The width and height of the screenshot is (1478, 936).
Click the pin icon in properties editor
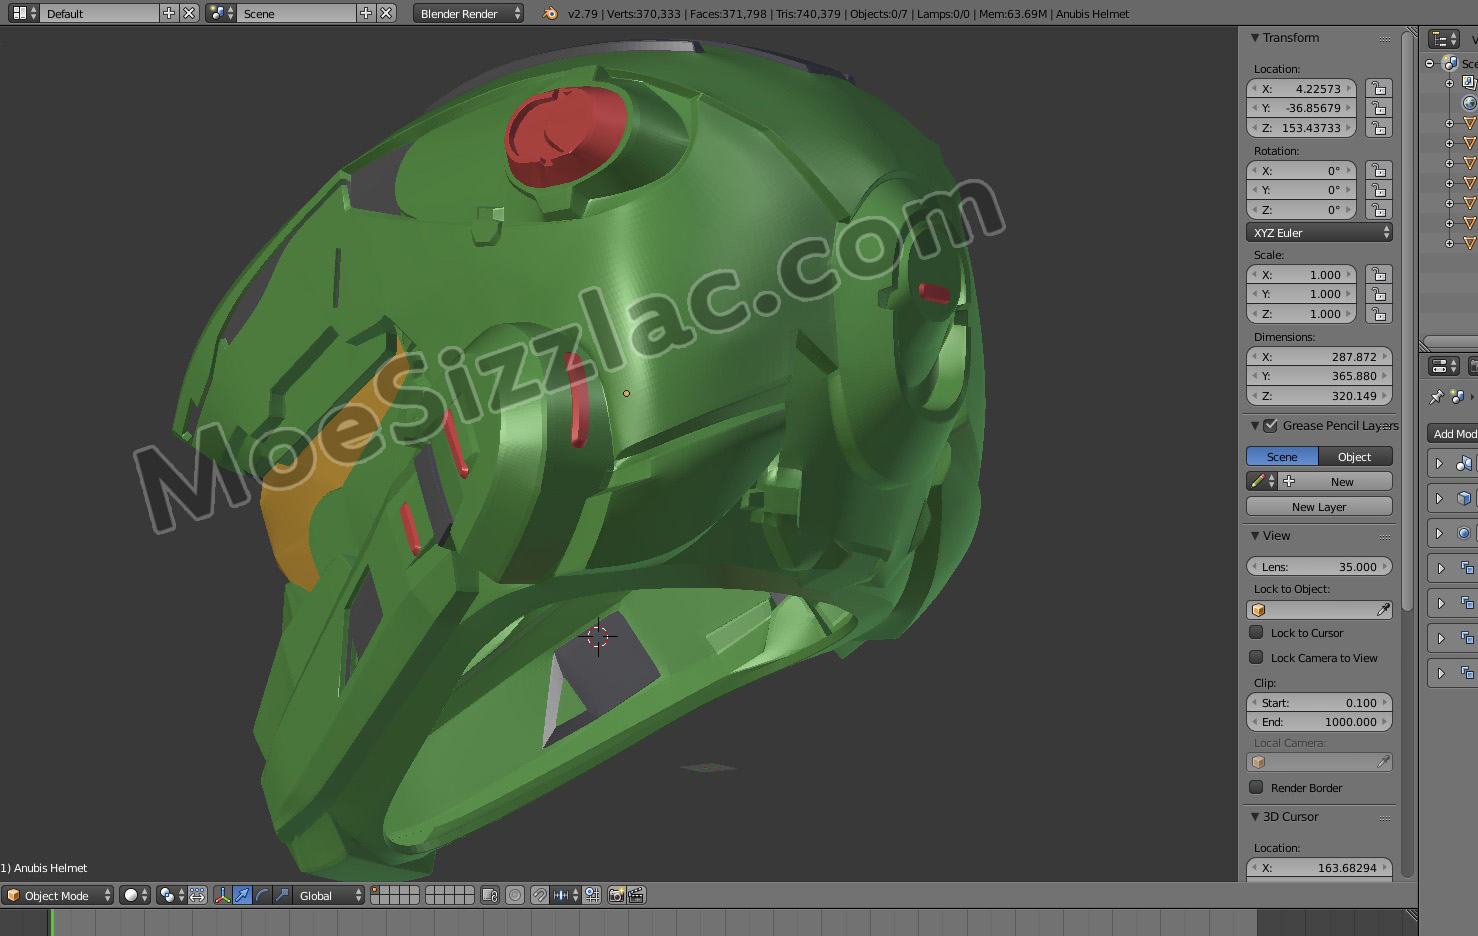(x=1437, y=397)
